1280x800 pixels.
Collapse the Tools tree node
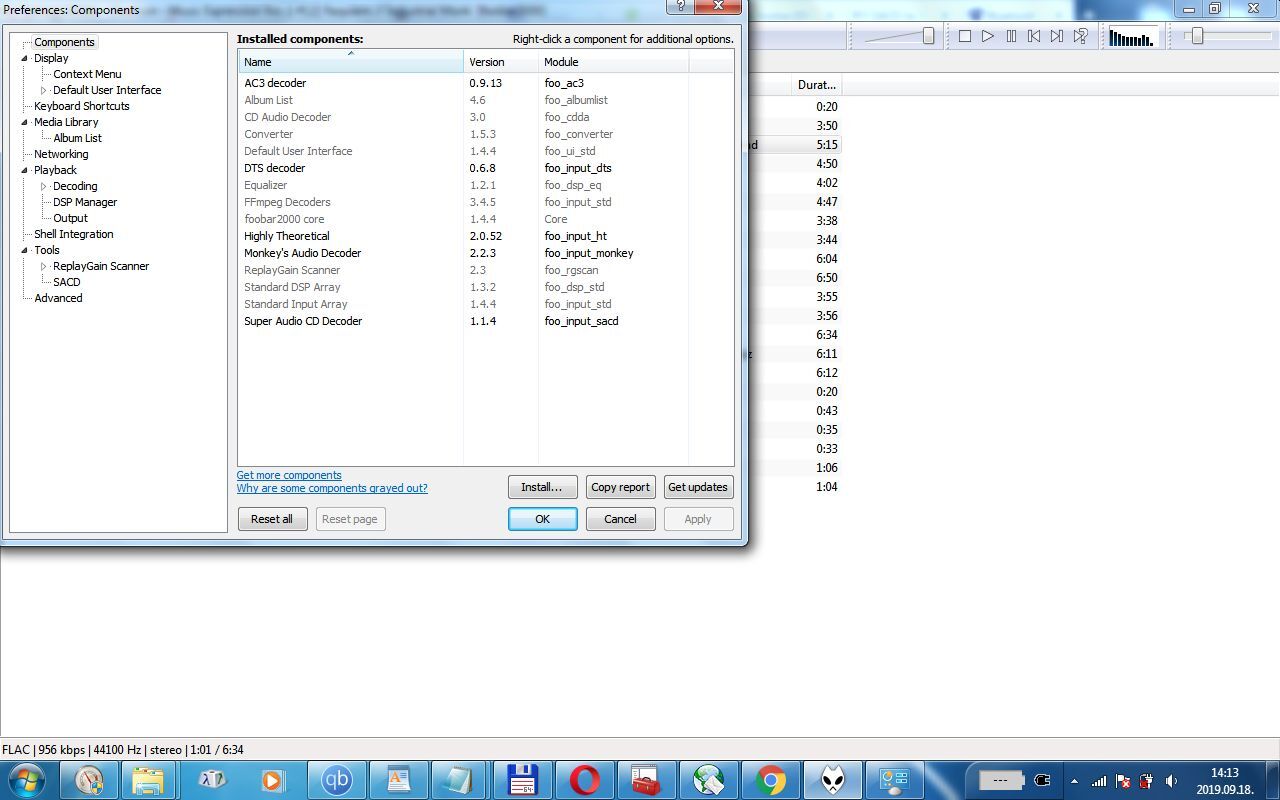pos(25,250)
